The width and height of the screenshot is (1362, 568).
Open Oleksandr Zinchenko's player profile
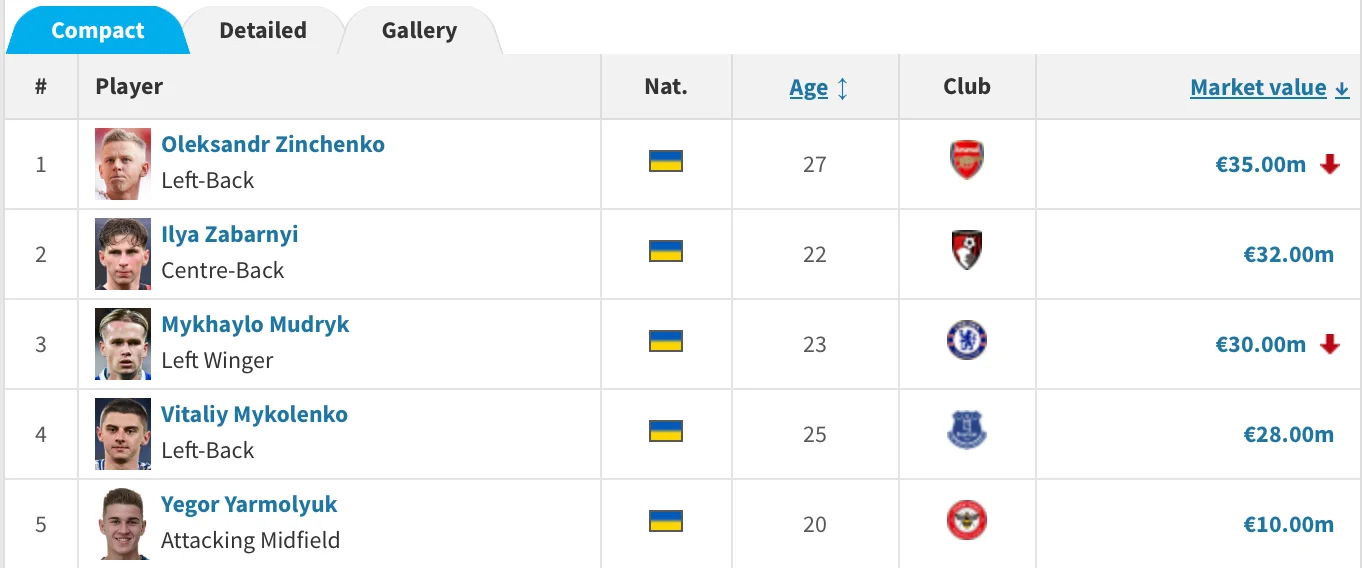point(273,144)
